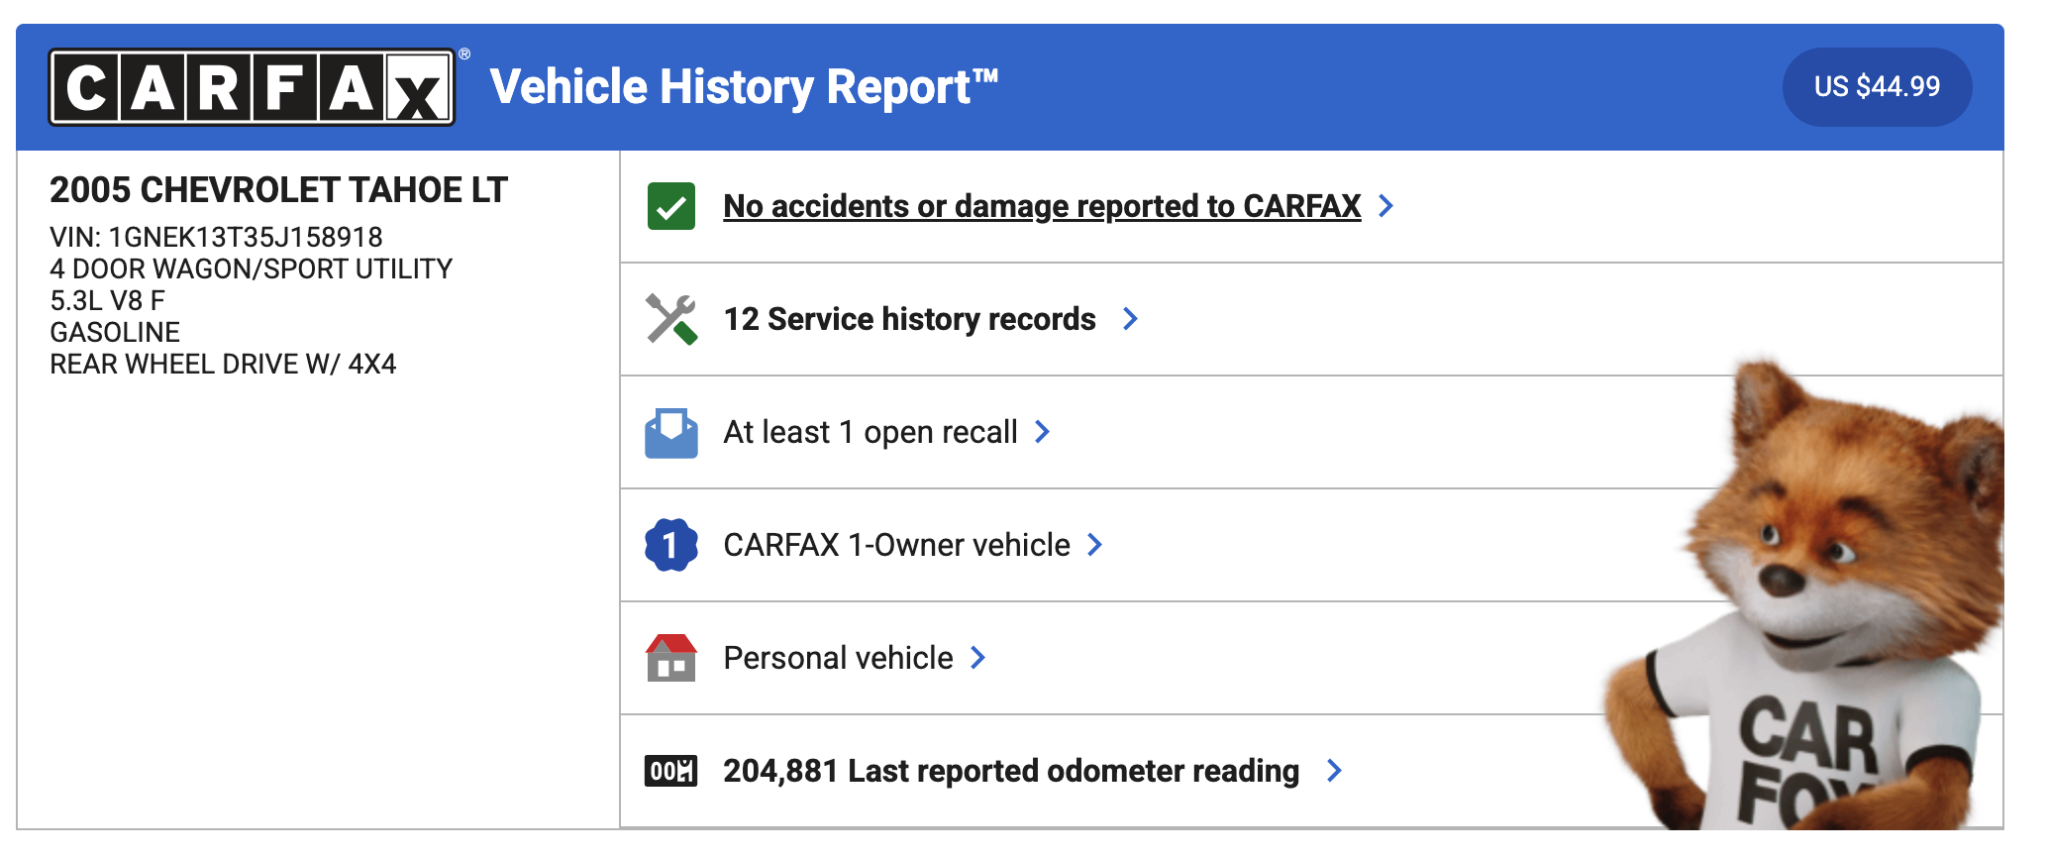The height and width of the screenshot is (858, 2048).
Task: Click the blue 1-Owner badge icon
Action: point(671,545)
